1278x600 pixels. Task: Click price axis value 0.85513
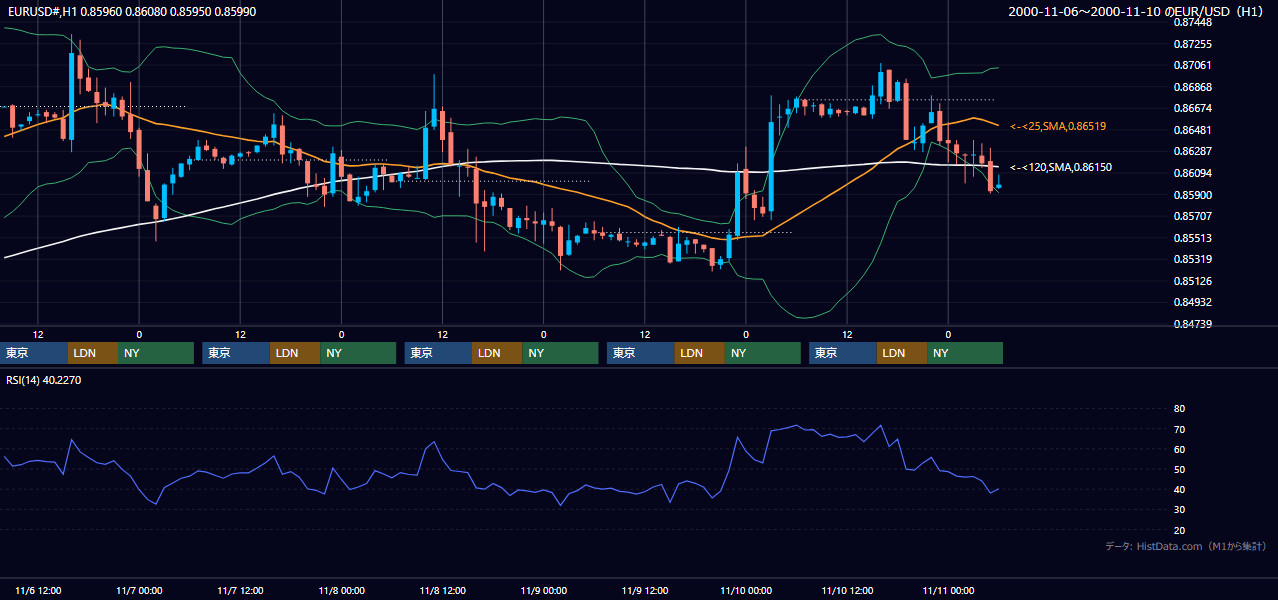(1191, 238)
